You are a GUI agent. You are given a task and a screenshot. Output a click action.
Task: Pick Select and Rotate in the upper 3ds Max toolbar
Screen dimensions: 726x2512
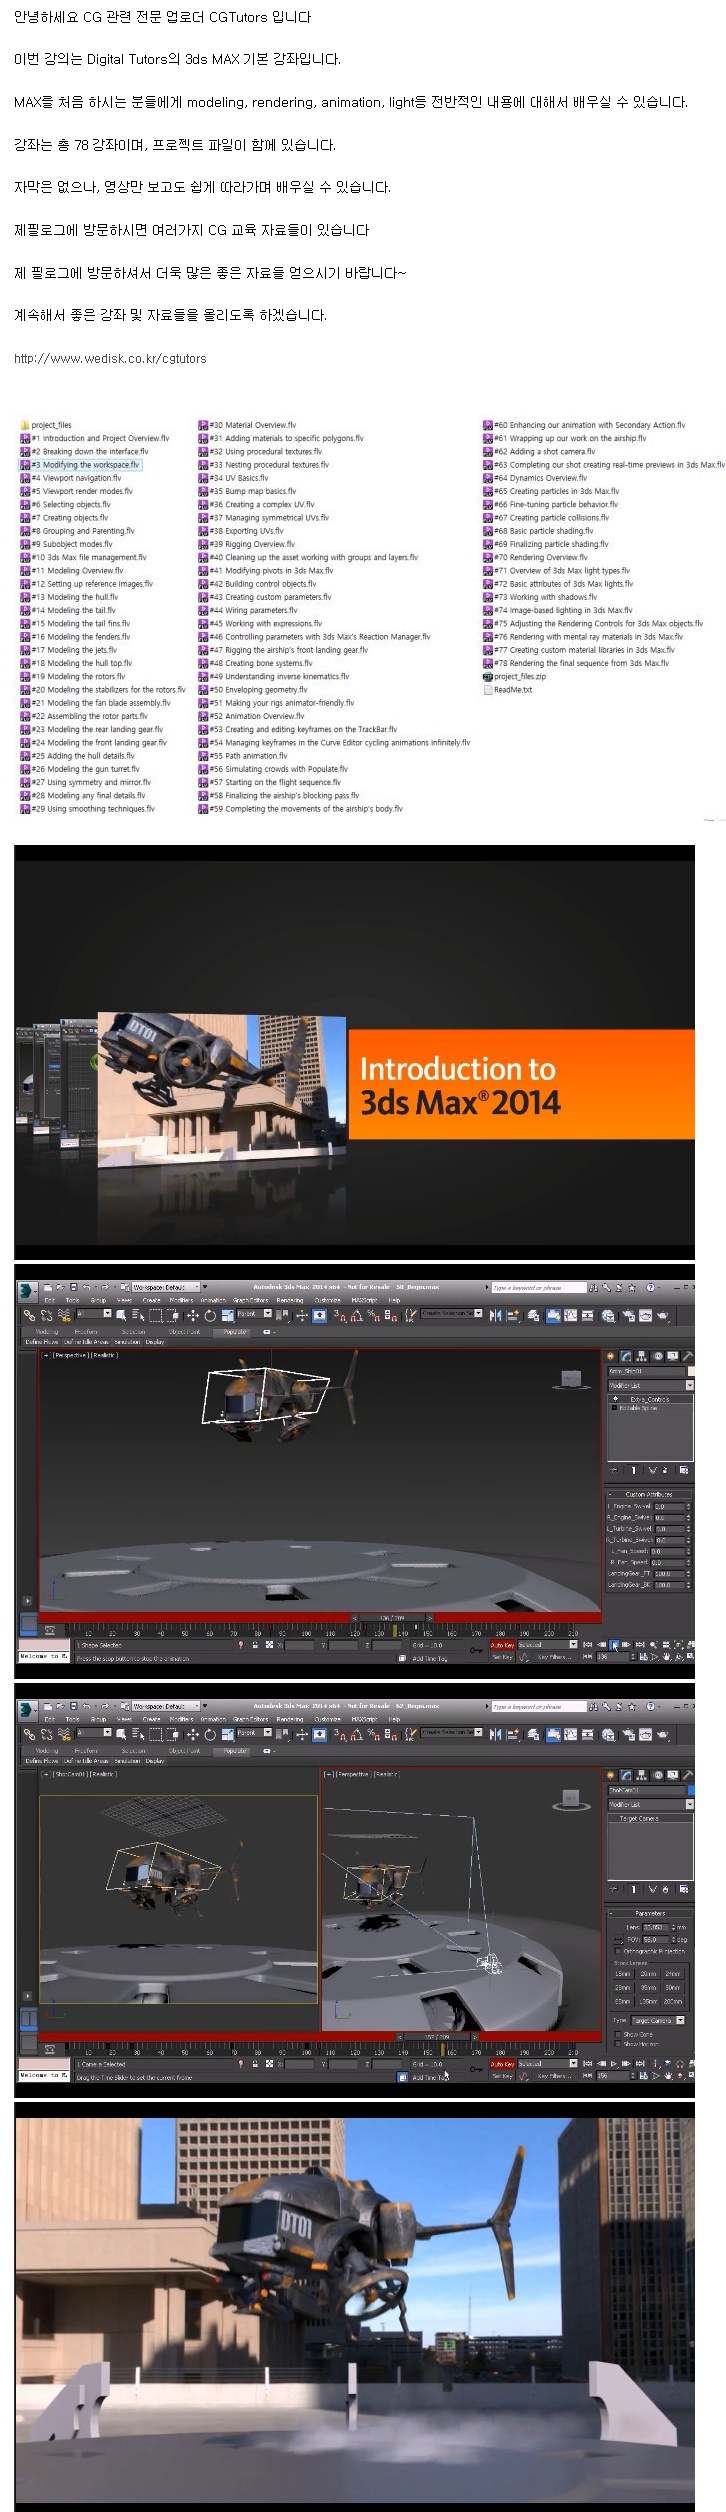(210, 1315)
